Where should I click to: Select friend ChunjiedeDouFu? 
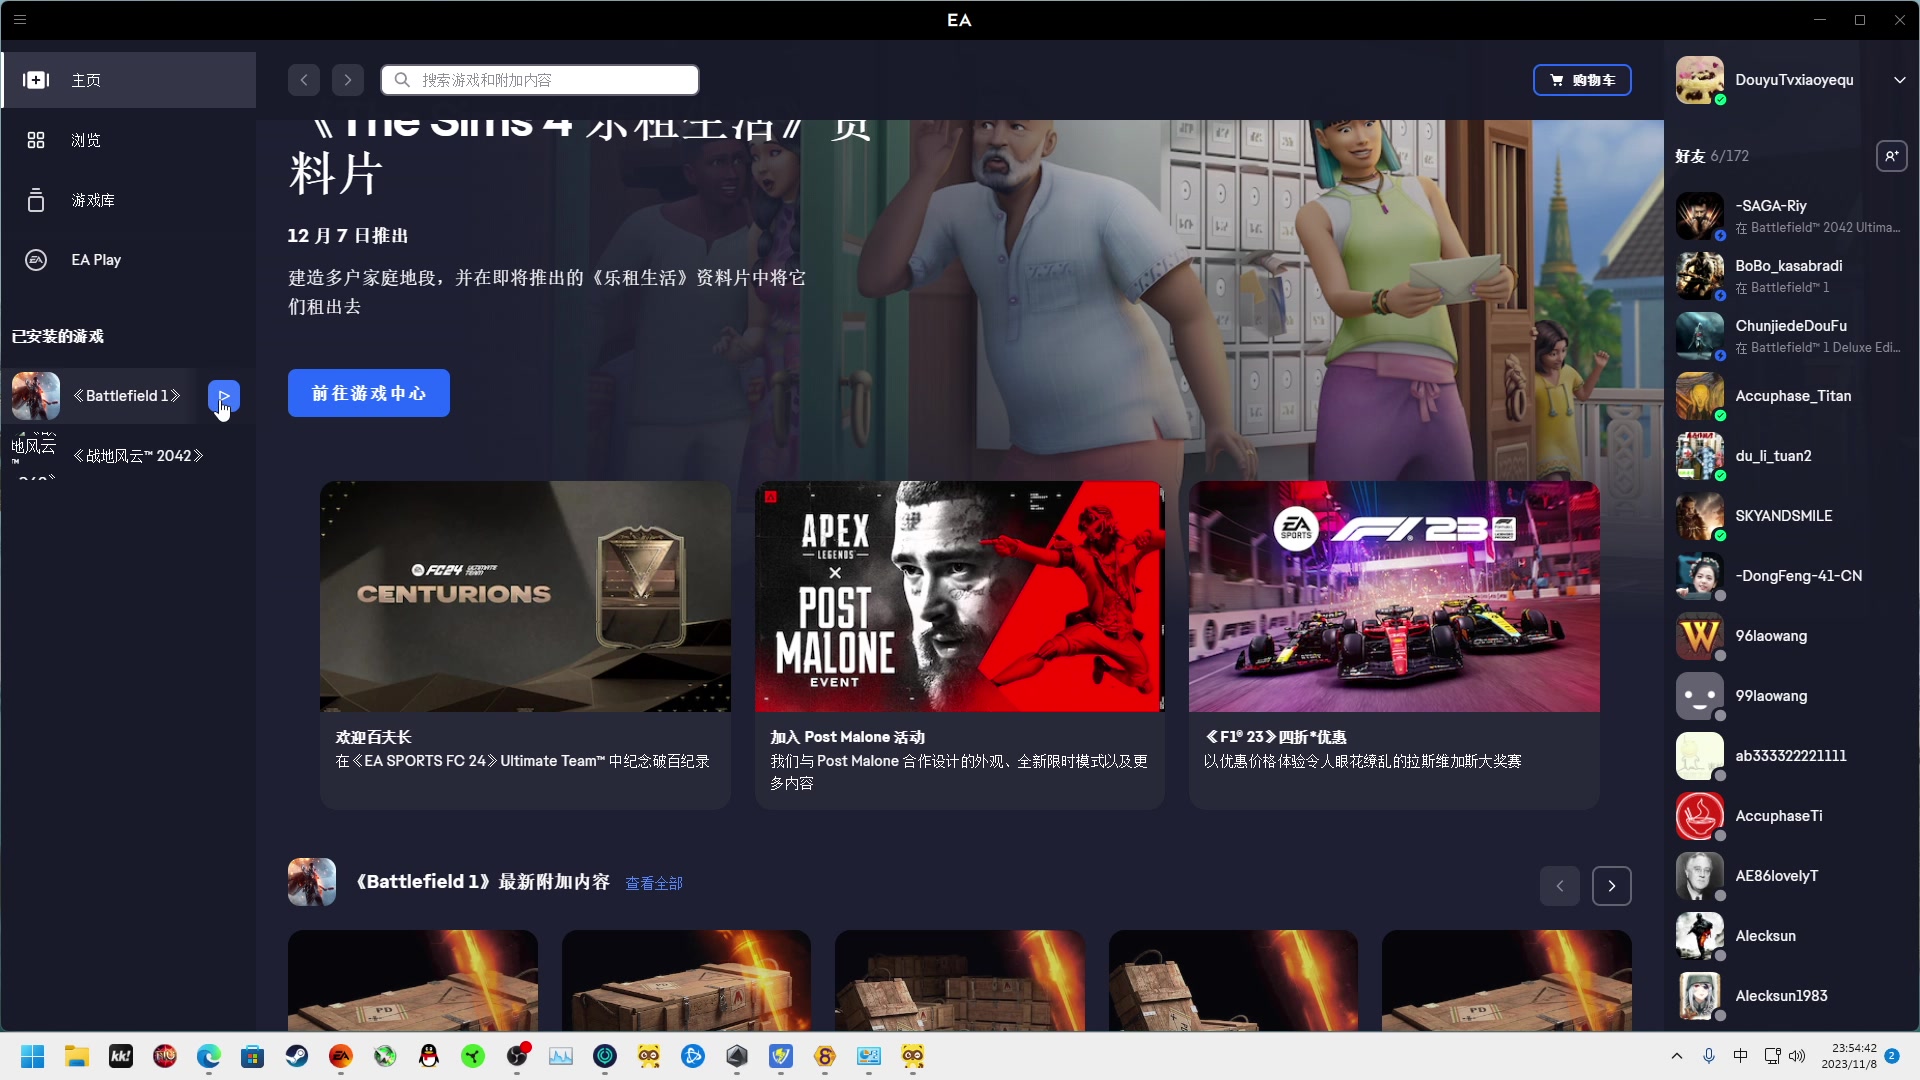[1791, 336]
